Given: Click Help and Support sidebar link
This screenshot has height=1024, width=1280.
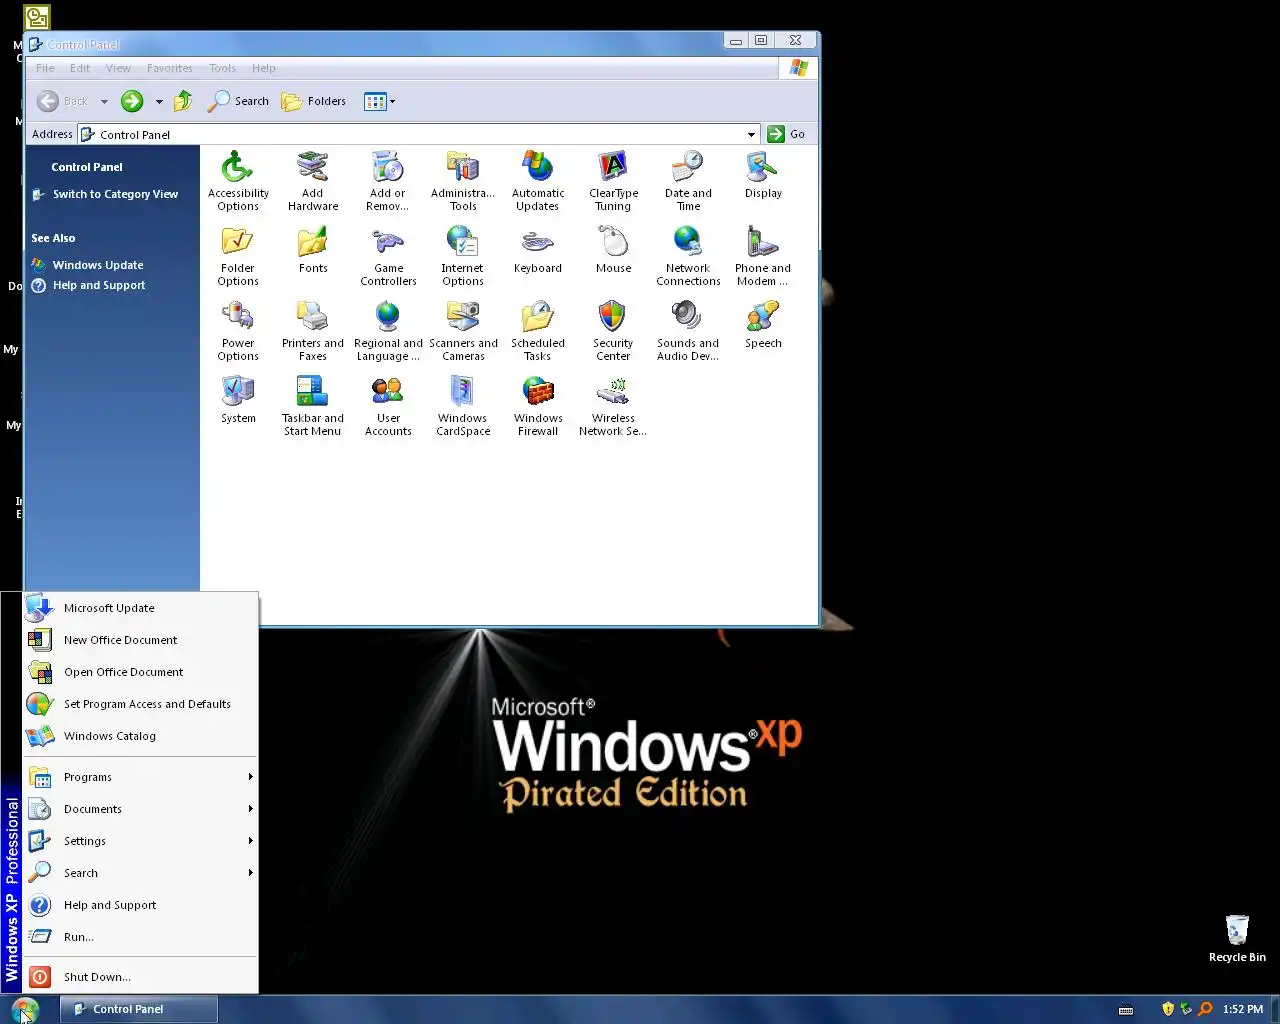Looking at the screenshot, I should (99, 285).
